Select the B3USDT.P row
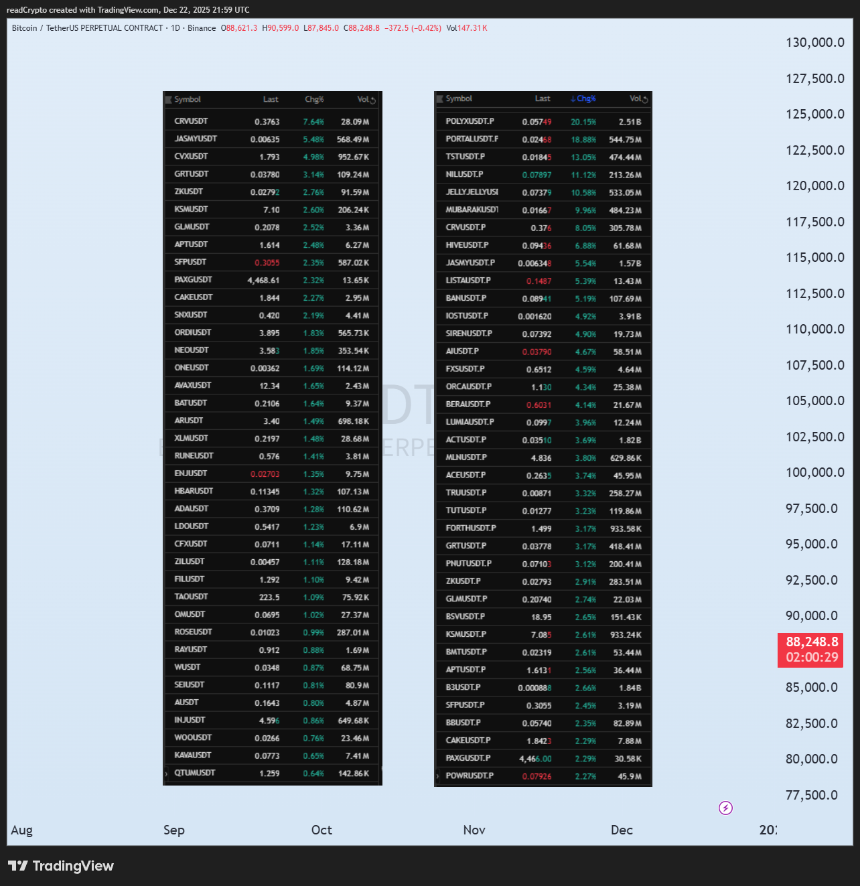860x886 pixels. 544,688
